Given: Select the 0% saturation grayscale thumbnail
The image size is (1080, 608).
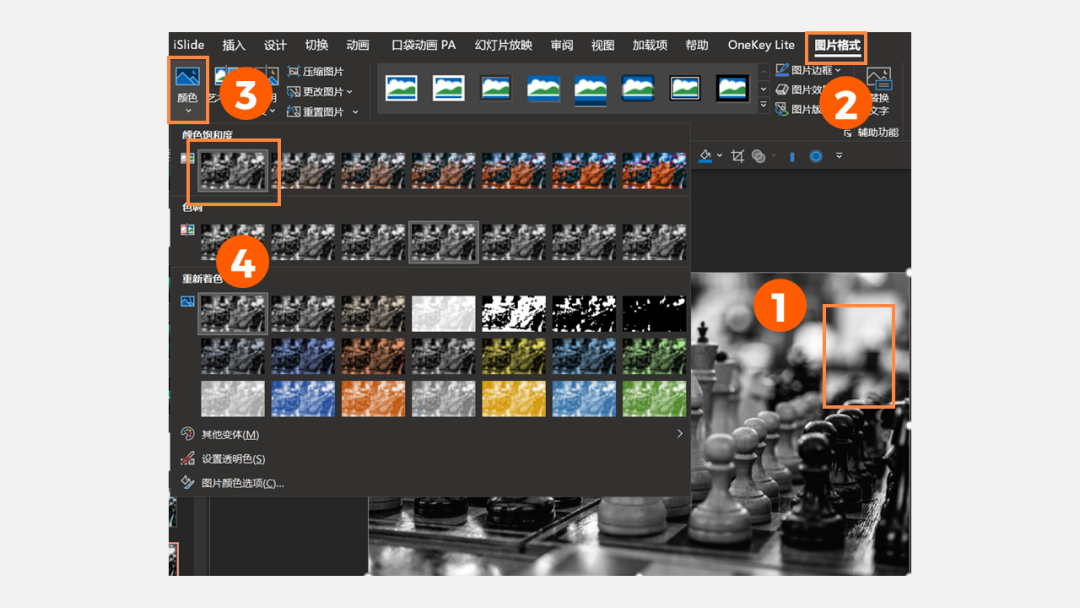Looking at the screenshot, I should [233, 170].
